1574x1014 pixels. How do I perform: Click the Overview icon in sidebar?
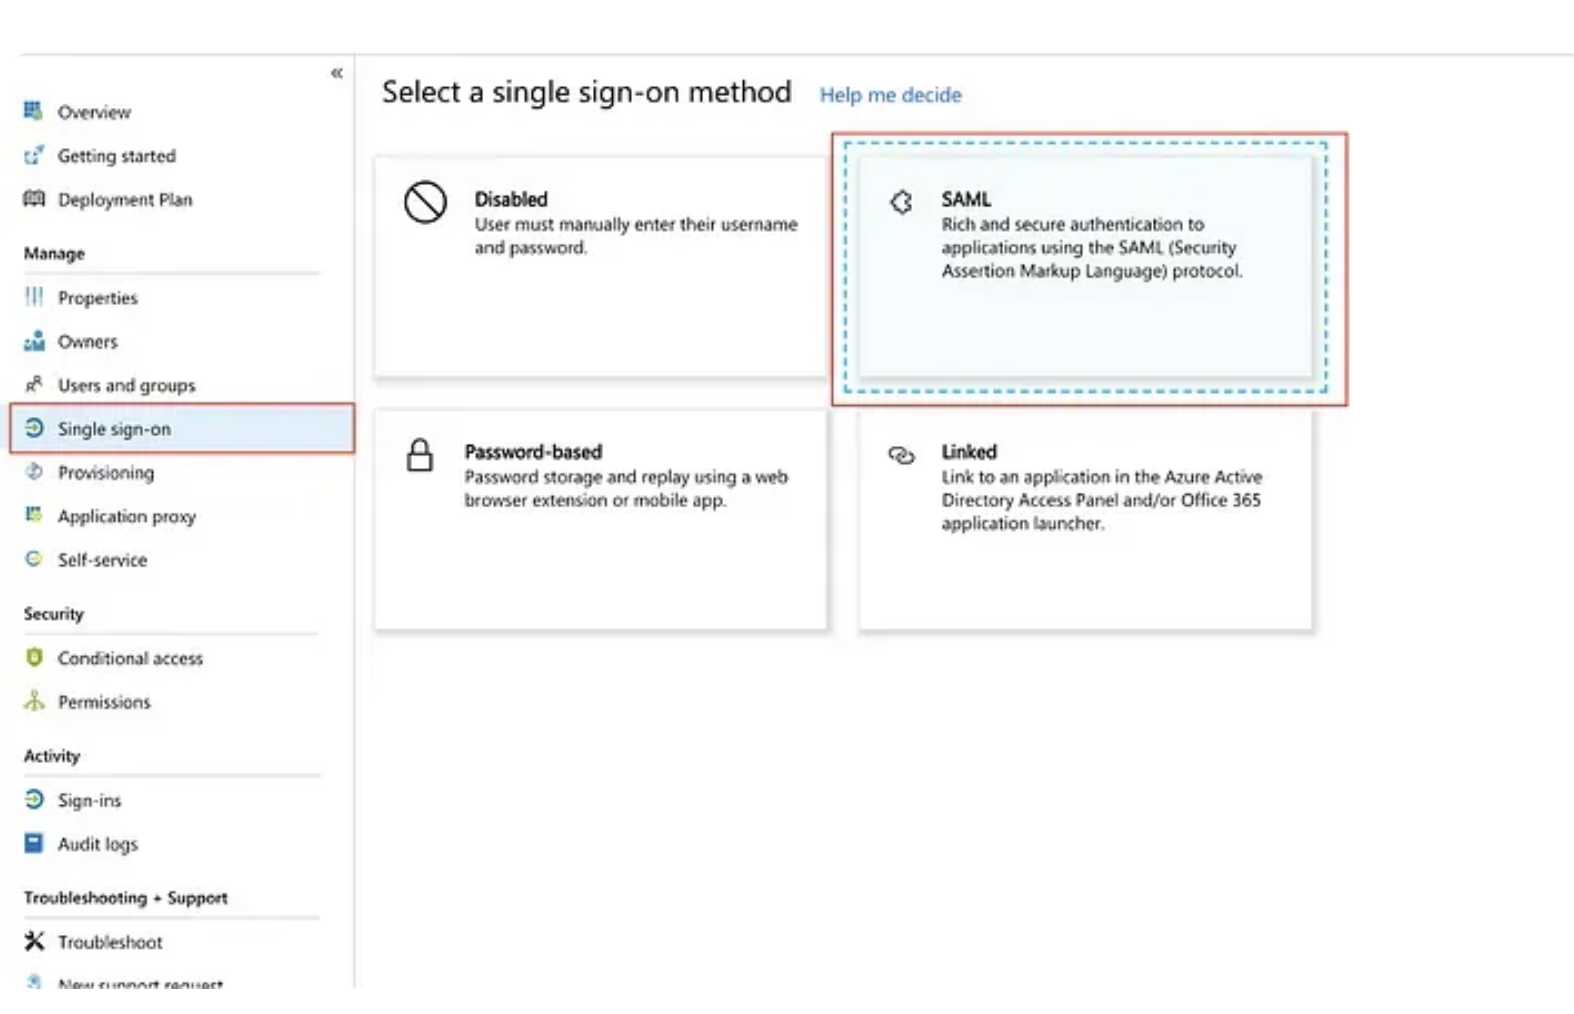34,111
